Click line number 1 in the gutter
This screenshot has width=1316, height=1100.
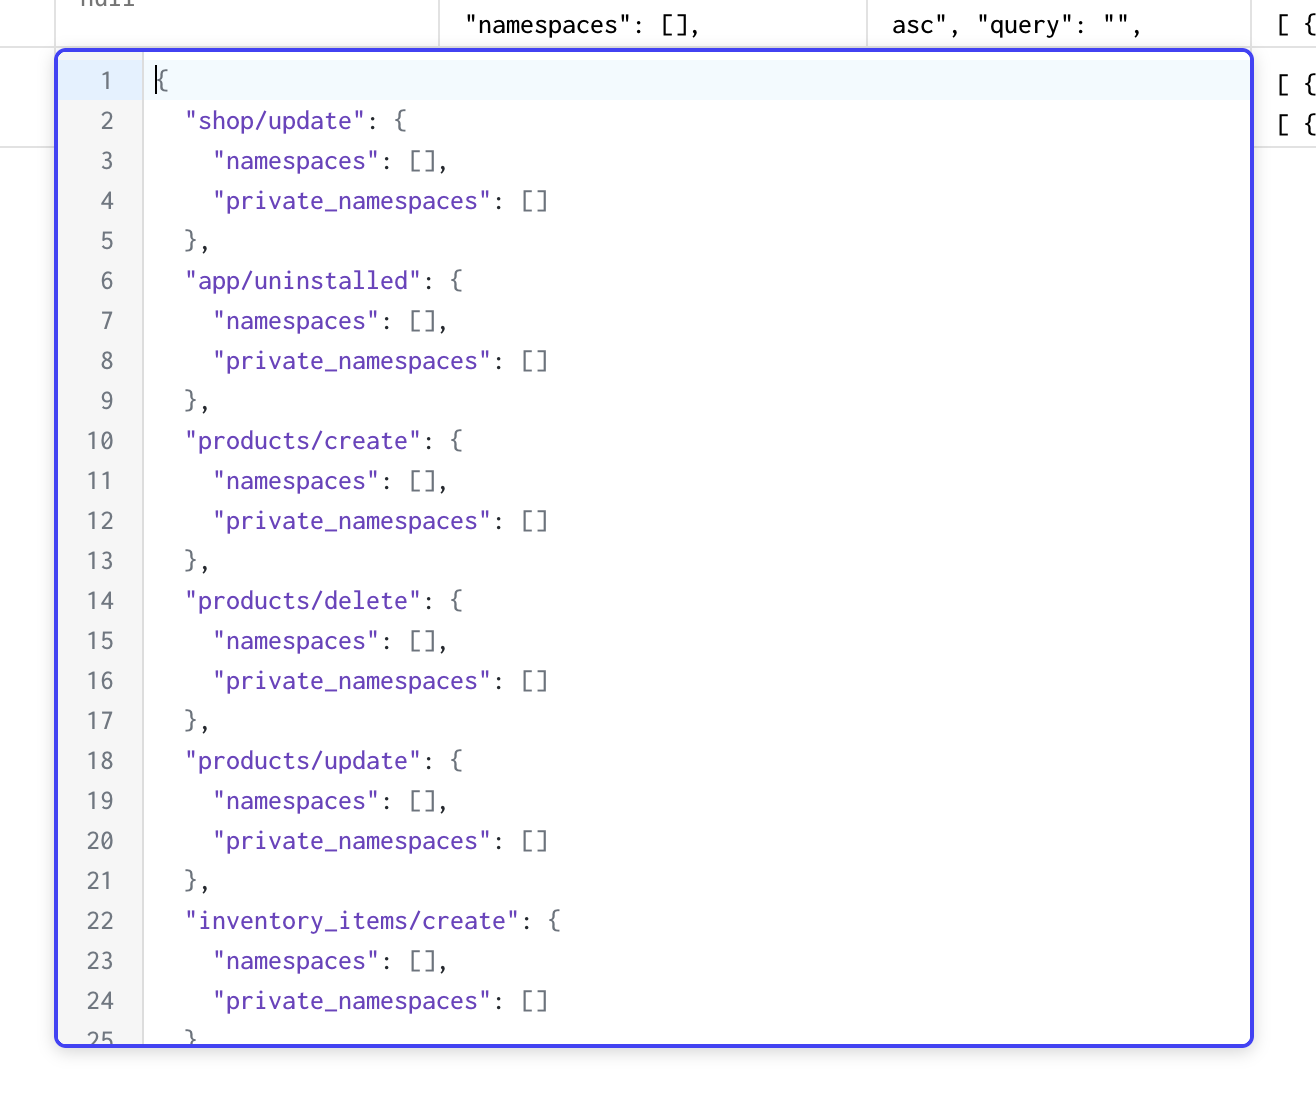click(105, 80)
